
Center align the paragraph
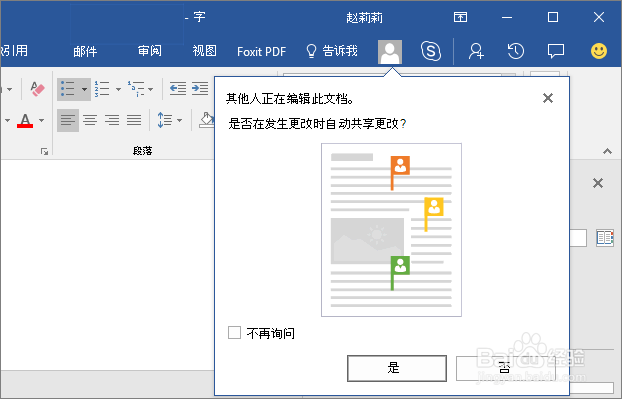(90, 120)
